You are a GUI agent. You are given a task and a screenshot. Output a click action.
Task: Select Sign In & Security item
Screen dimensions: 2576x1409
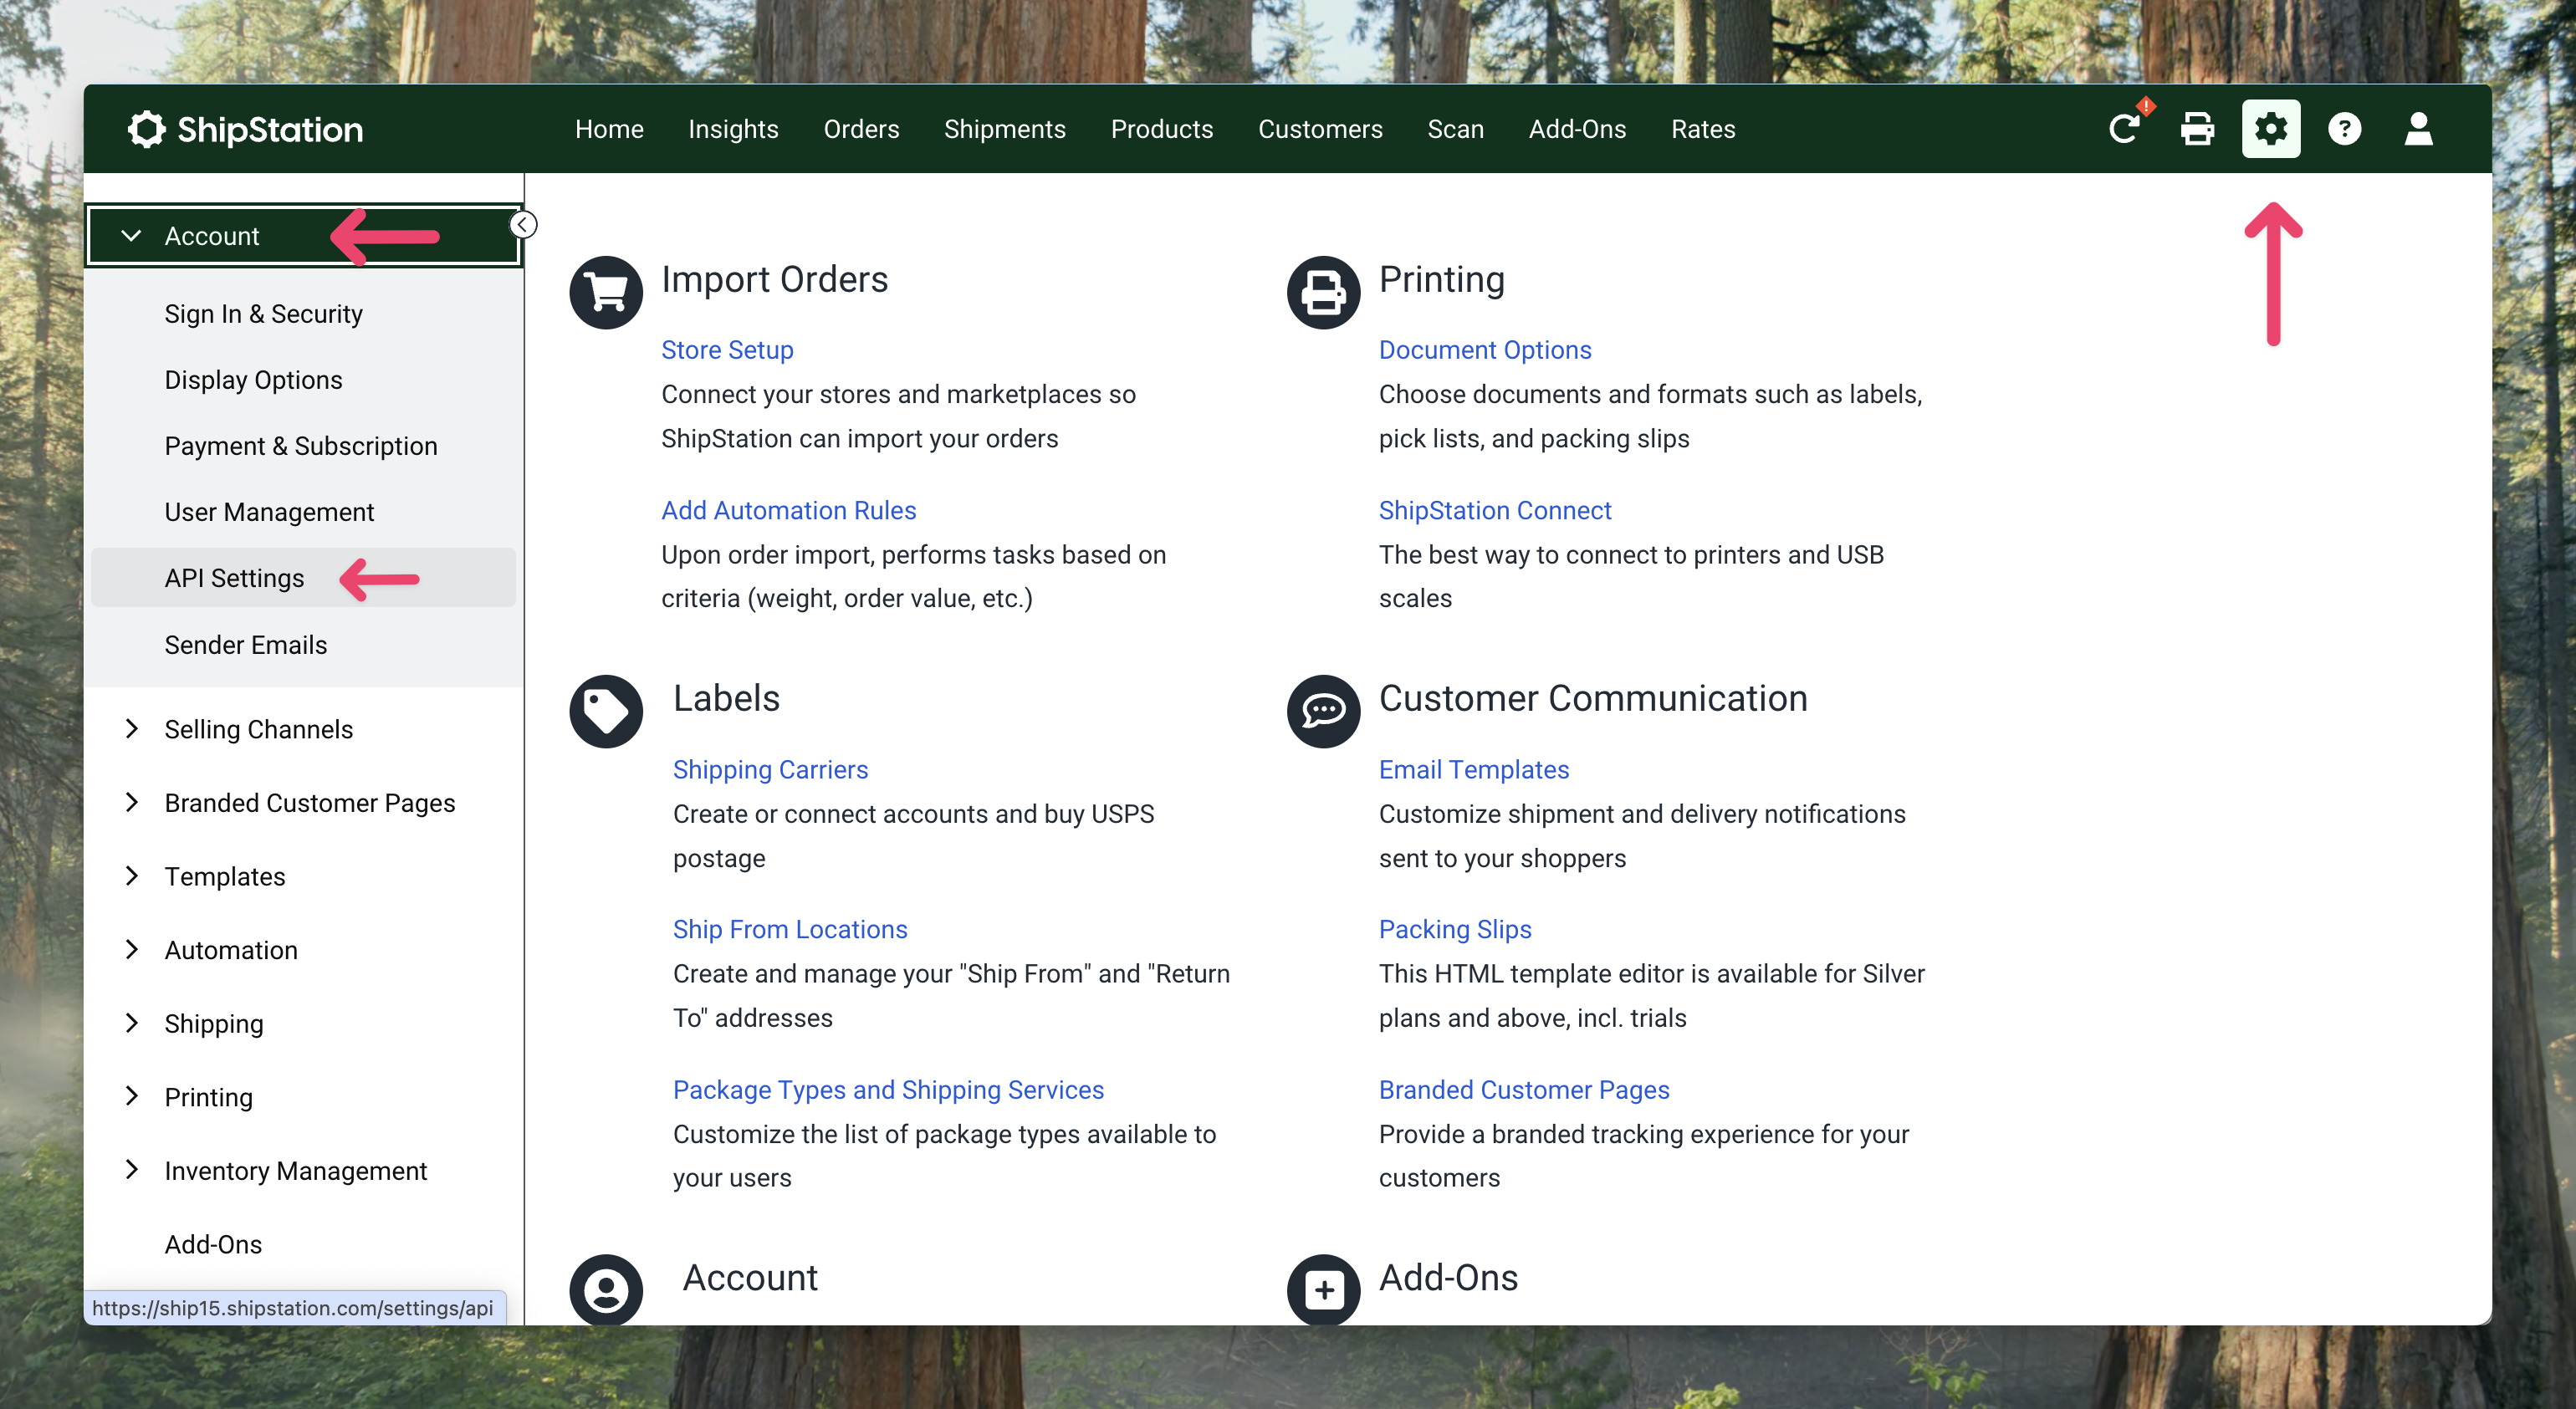(x=263, y=314)
